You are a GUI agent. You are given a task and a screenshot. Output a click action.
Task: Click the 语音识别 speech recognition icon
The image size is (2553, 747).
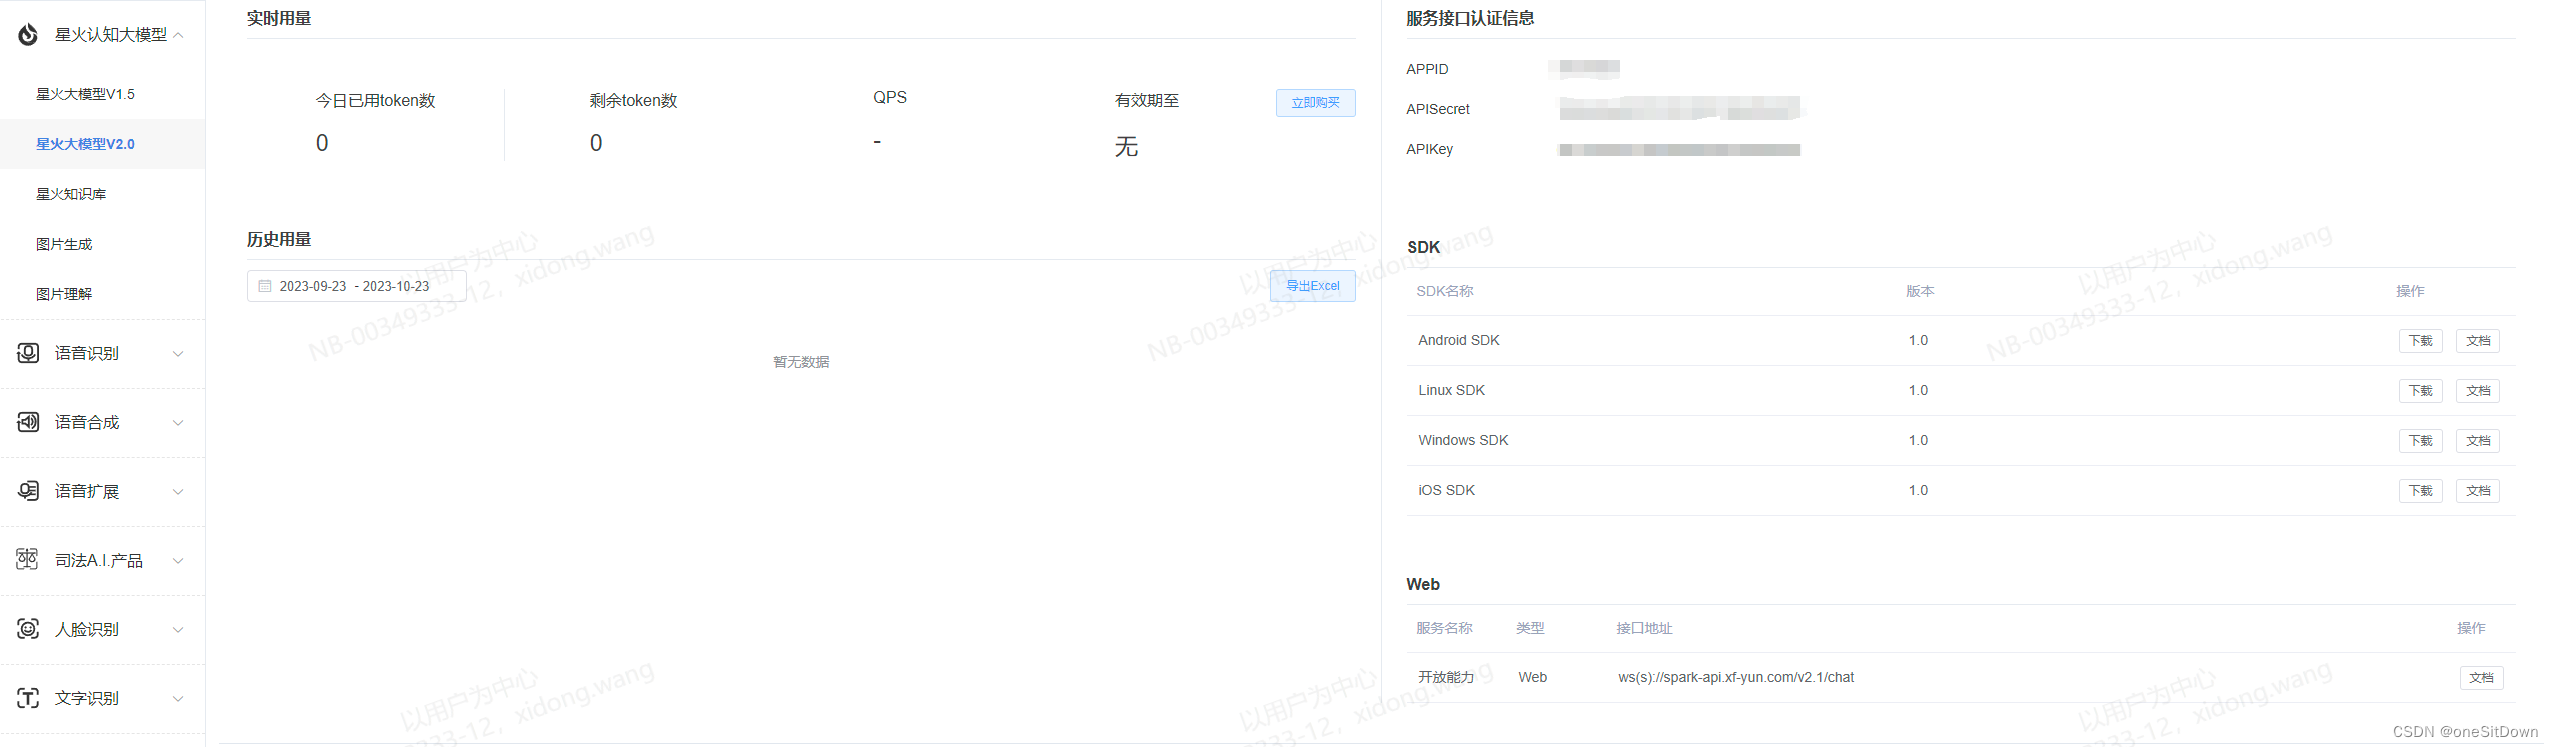(x=28, y=353)
